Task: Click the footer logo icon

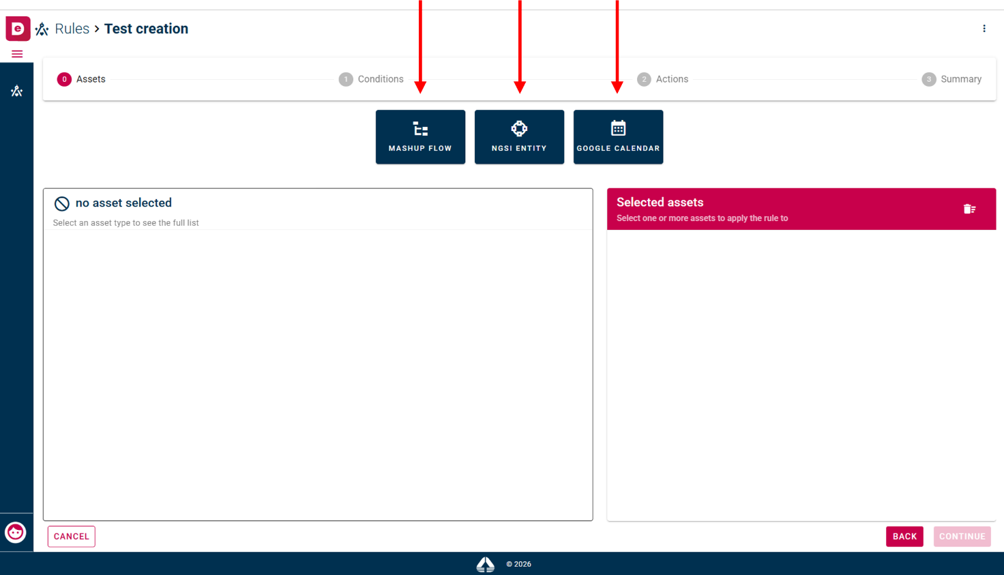Action: (x=485, y=564)
